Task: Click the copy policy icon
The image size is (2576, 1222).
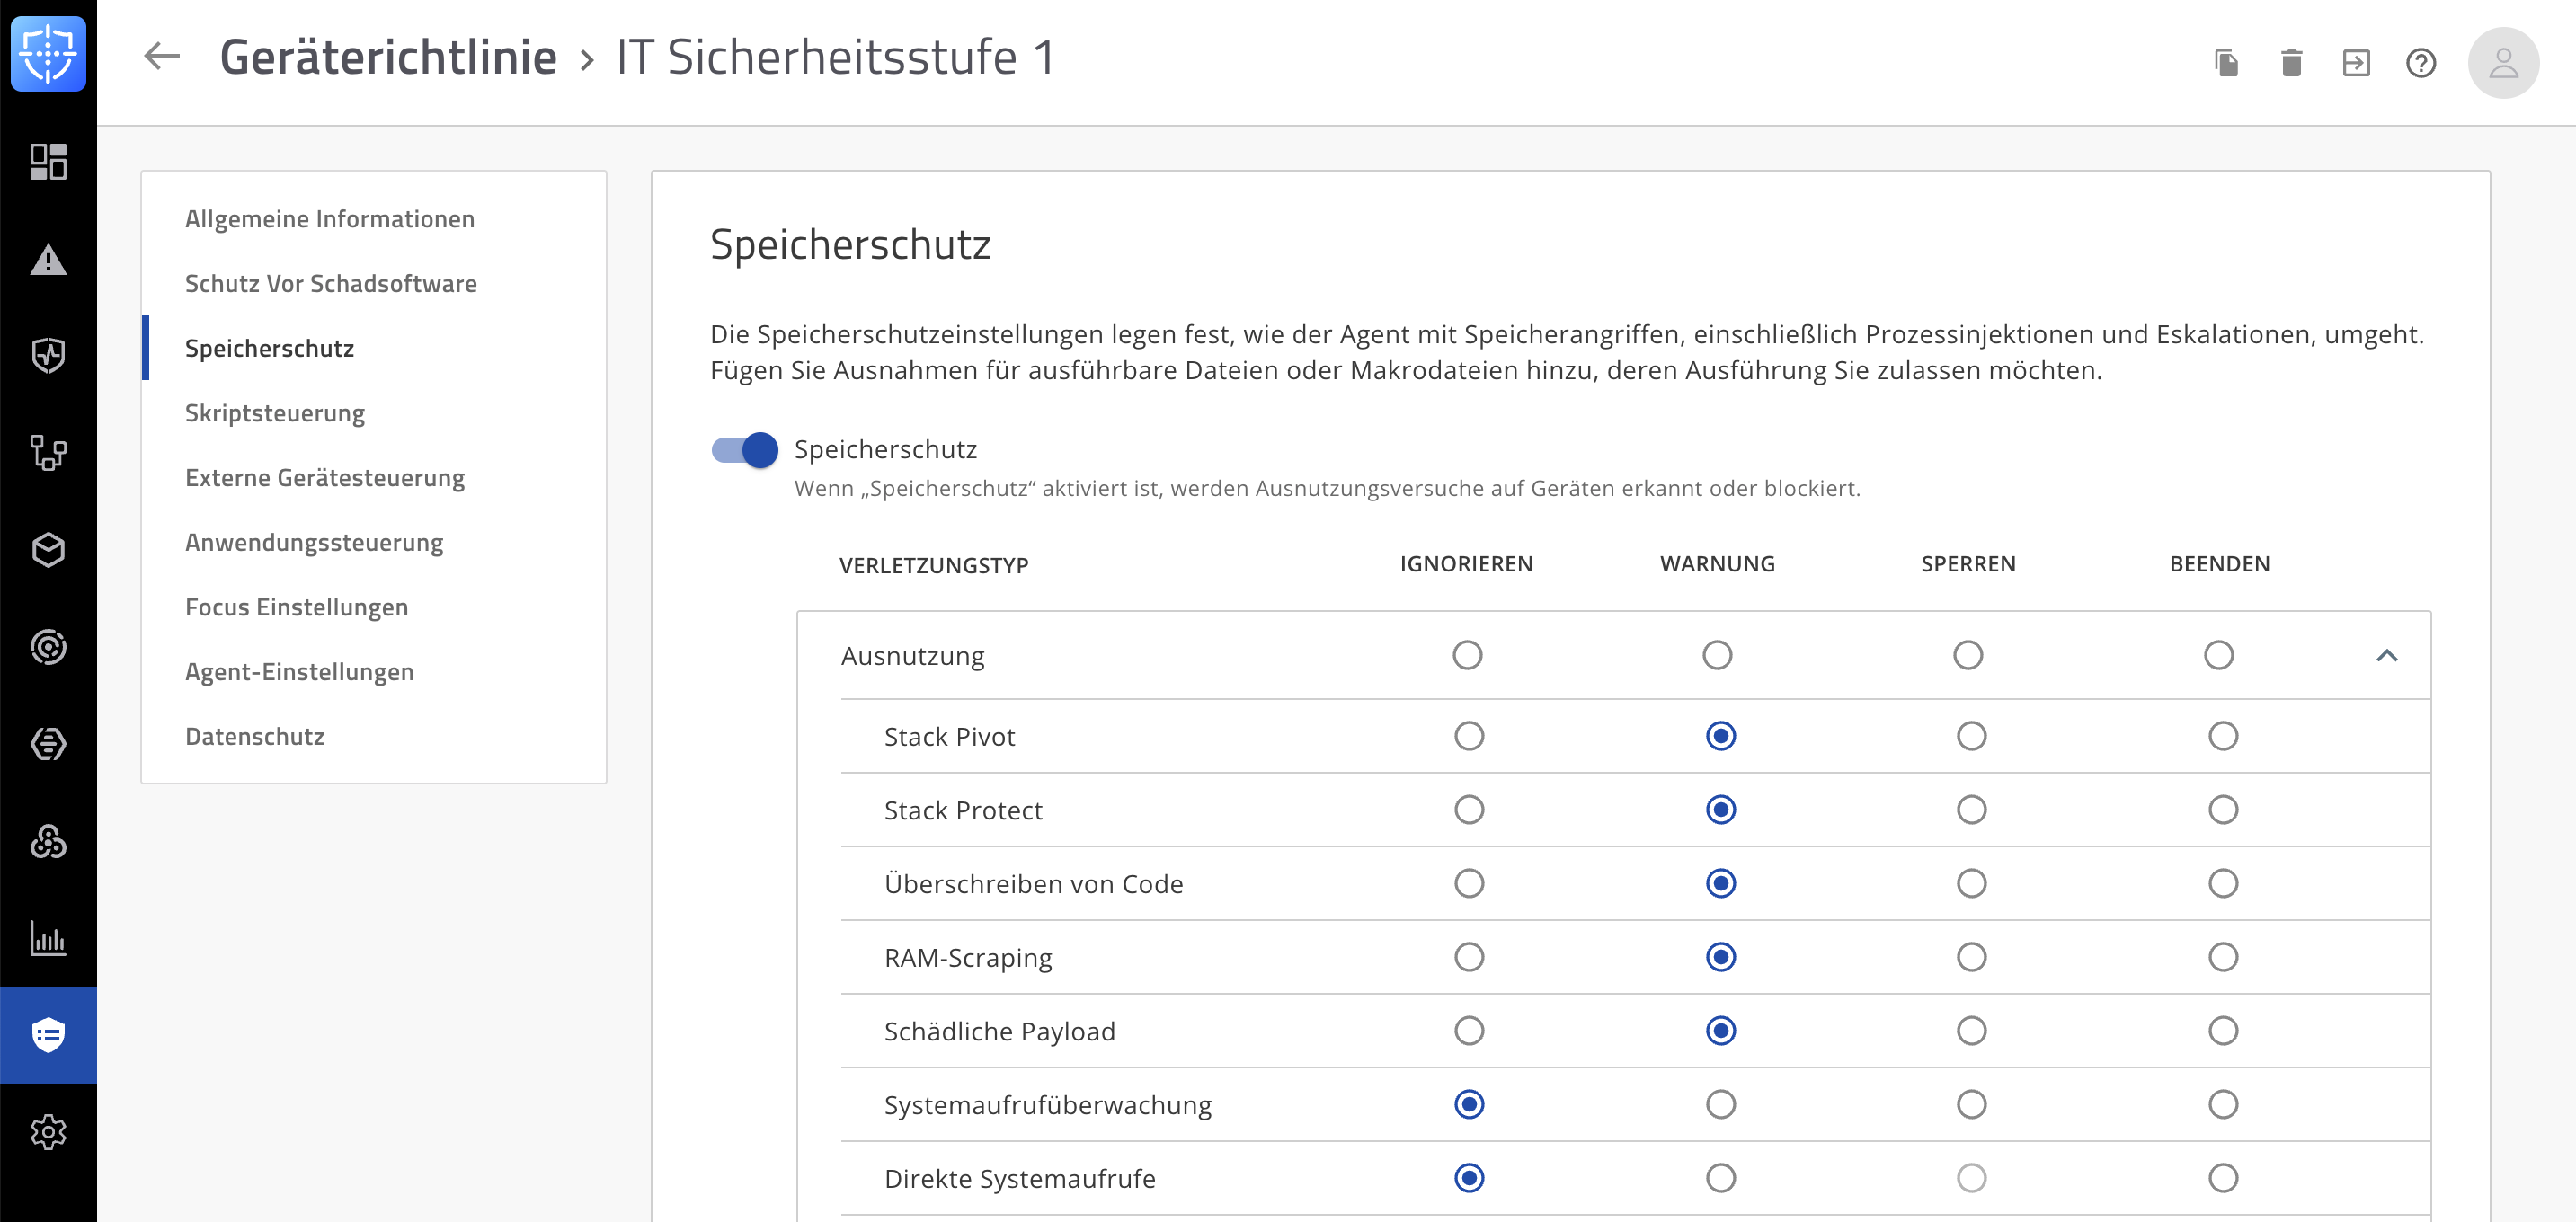Action: click(x=2226, y=63)
